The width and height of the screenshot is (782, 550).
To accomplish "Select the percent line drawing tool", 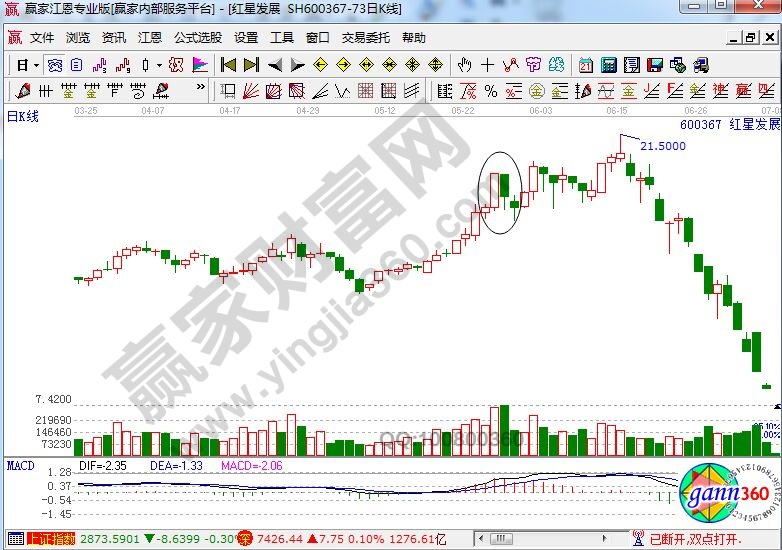I will [491, 91].
